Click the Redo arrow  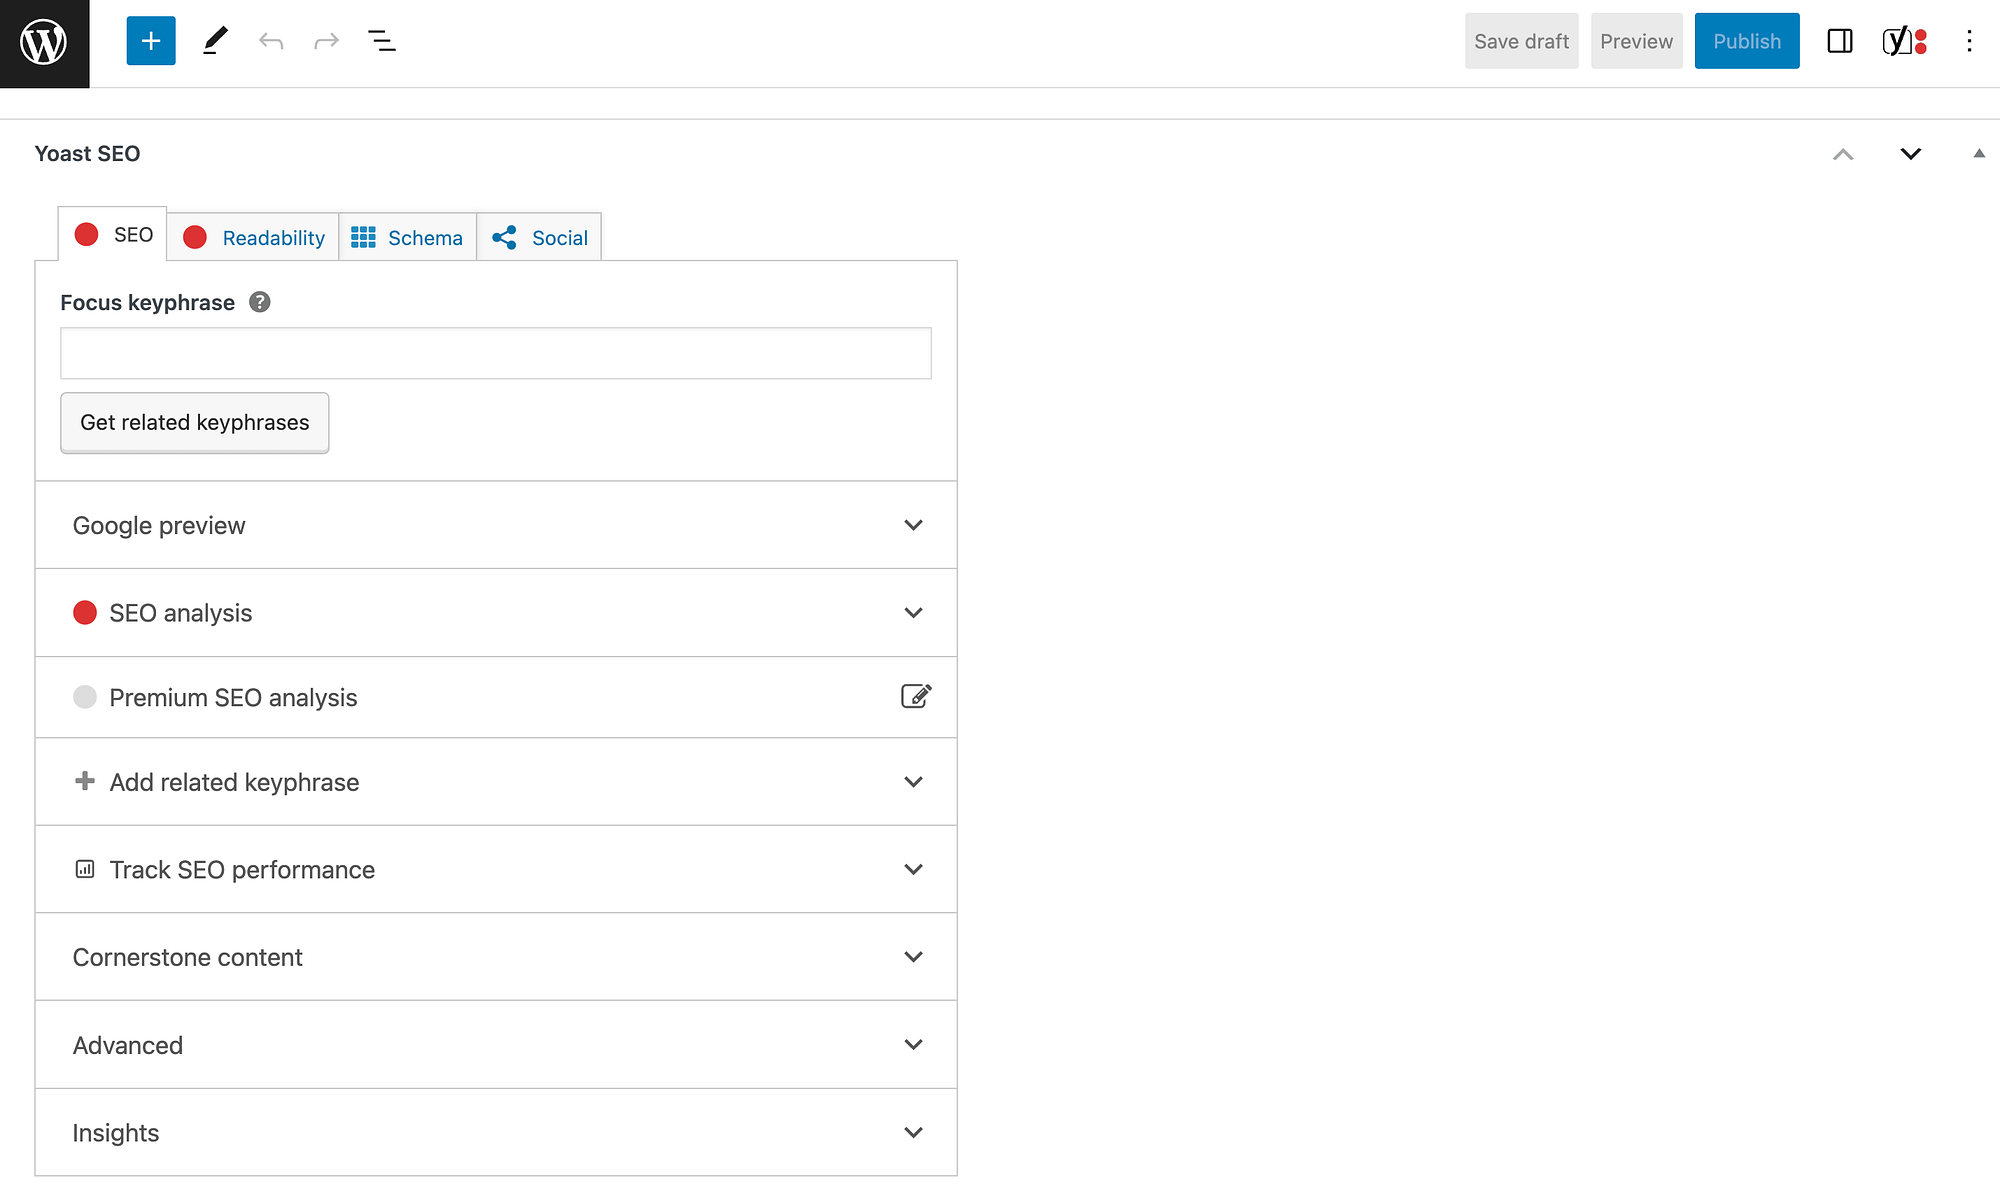326,41
